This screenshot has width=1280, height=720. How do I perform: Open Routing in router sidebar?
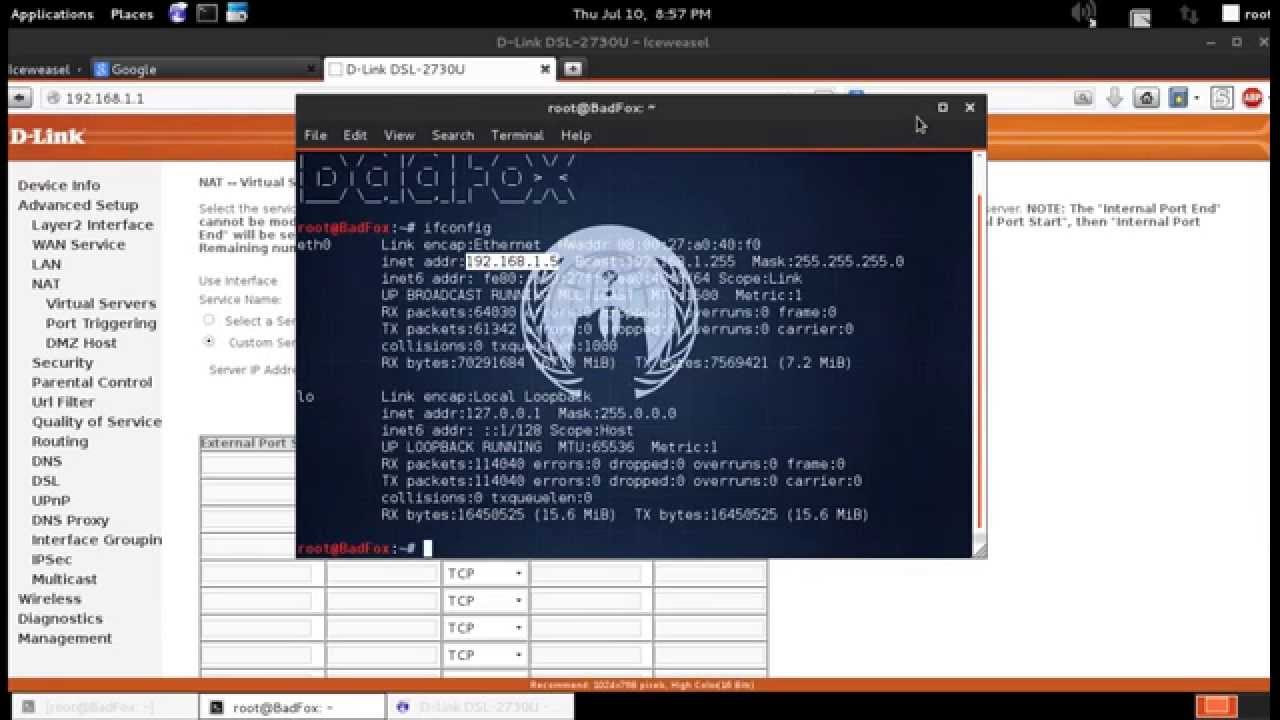(60, 441)
